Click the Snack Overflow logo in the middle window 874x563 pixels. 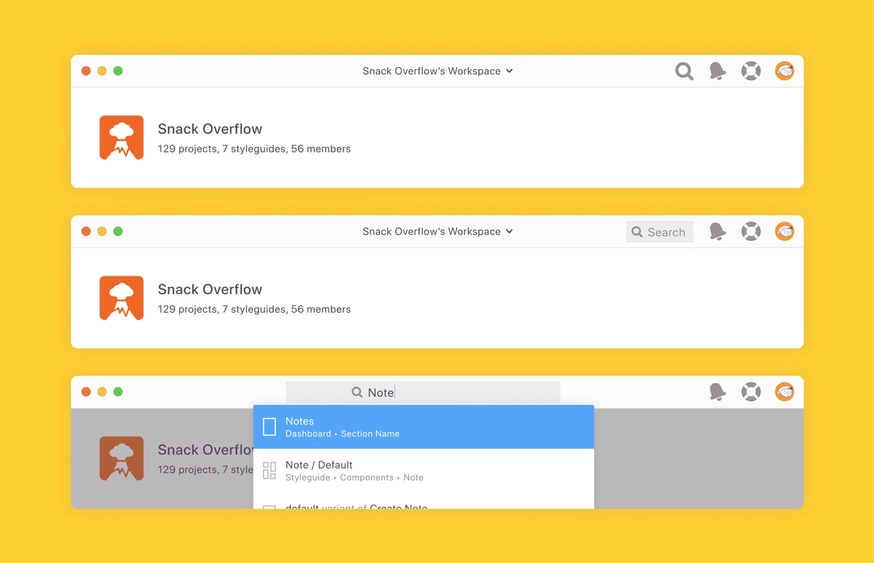[x=122, y=298]
